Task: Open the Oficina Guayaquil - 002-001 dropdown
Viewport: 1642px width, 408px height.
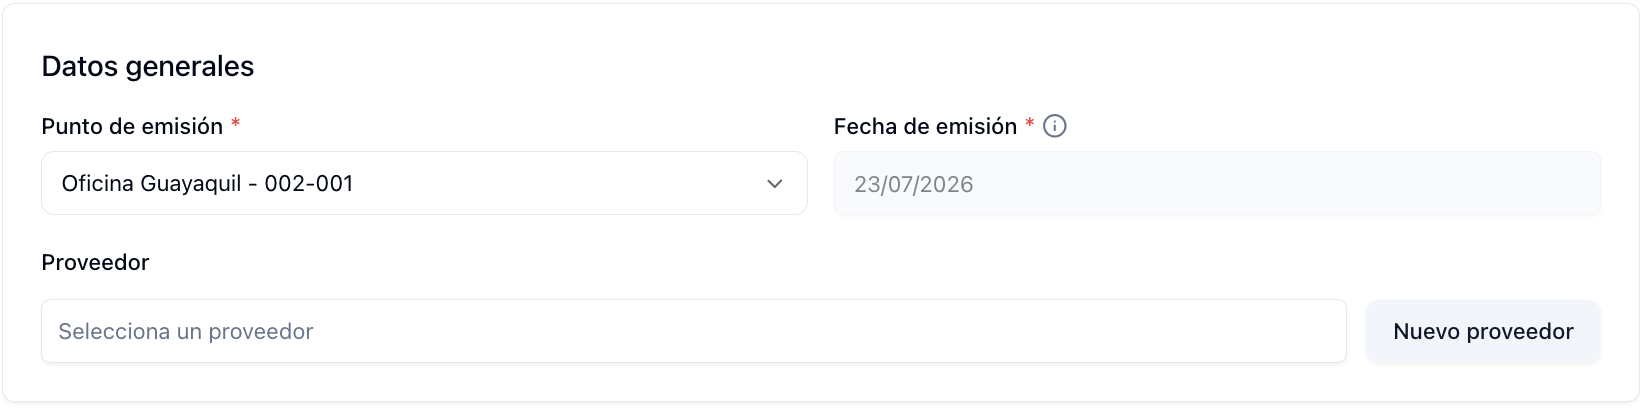Action: (424, 183)
